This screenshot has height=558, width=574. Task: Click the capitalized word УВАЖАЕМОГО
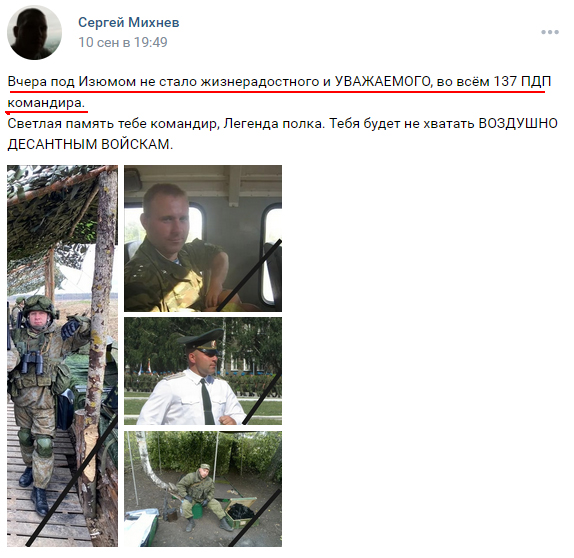point(383,81)
